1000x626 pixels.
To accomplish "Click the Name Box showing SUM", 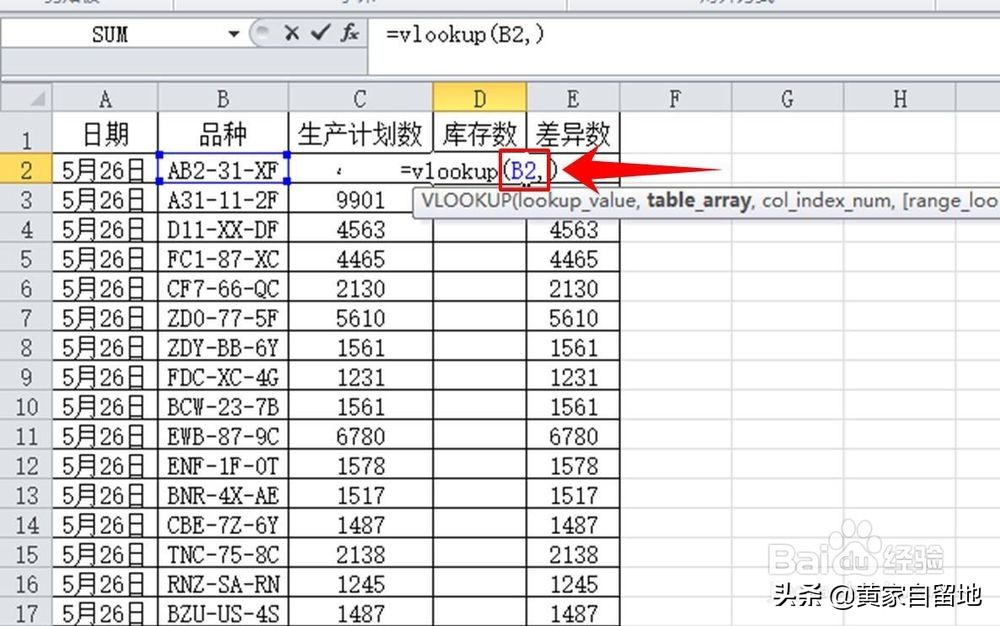I will pyautogui.click(x=110, y=34).
